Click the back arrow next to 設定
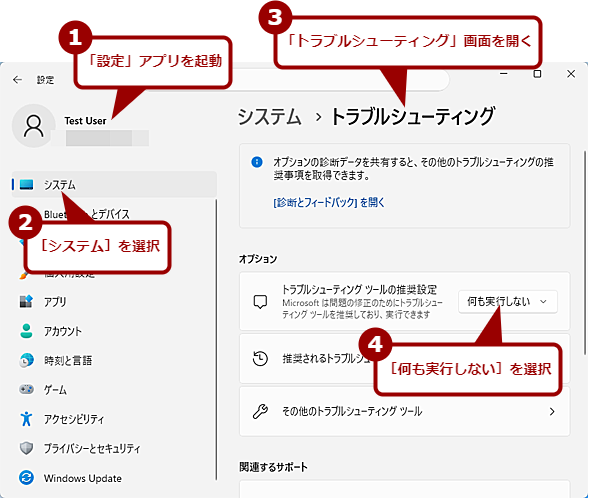Image resolution: width=589 pixels, height=499 pixels. point(17,80)
